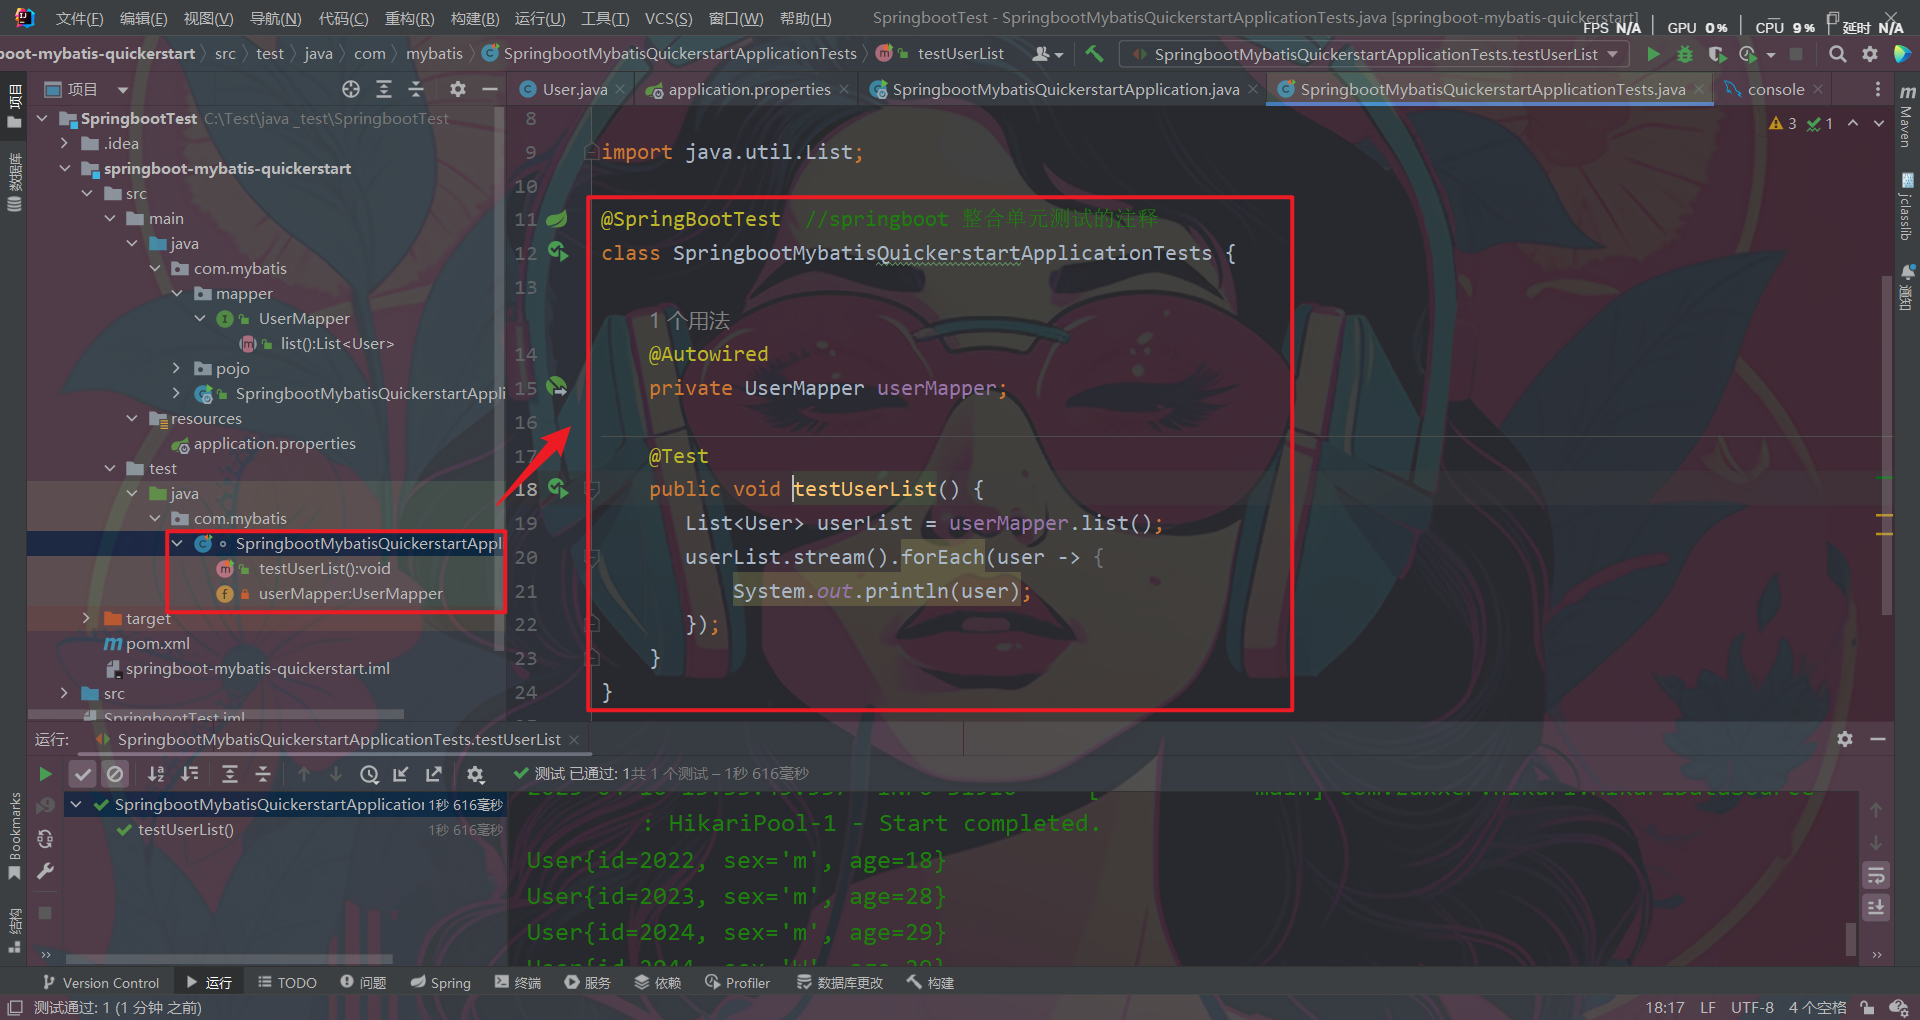Click the run gutter icon beside class declaration
The image size is (1920, 1020).
point(557,252)
